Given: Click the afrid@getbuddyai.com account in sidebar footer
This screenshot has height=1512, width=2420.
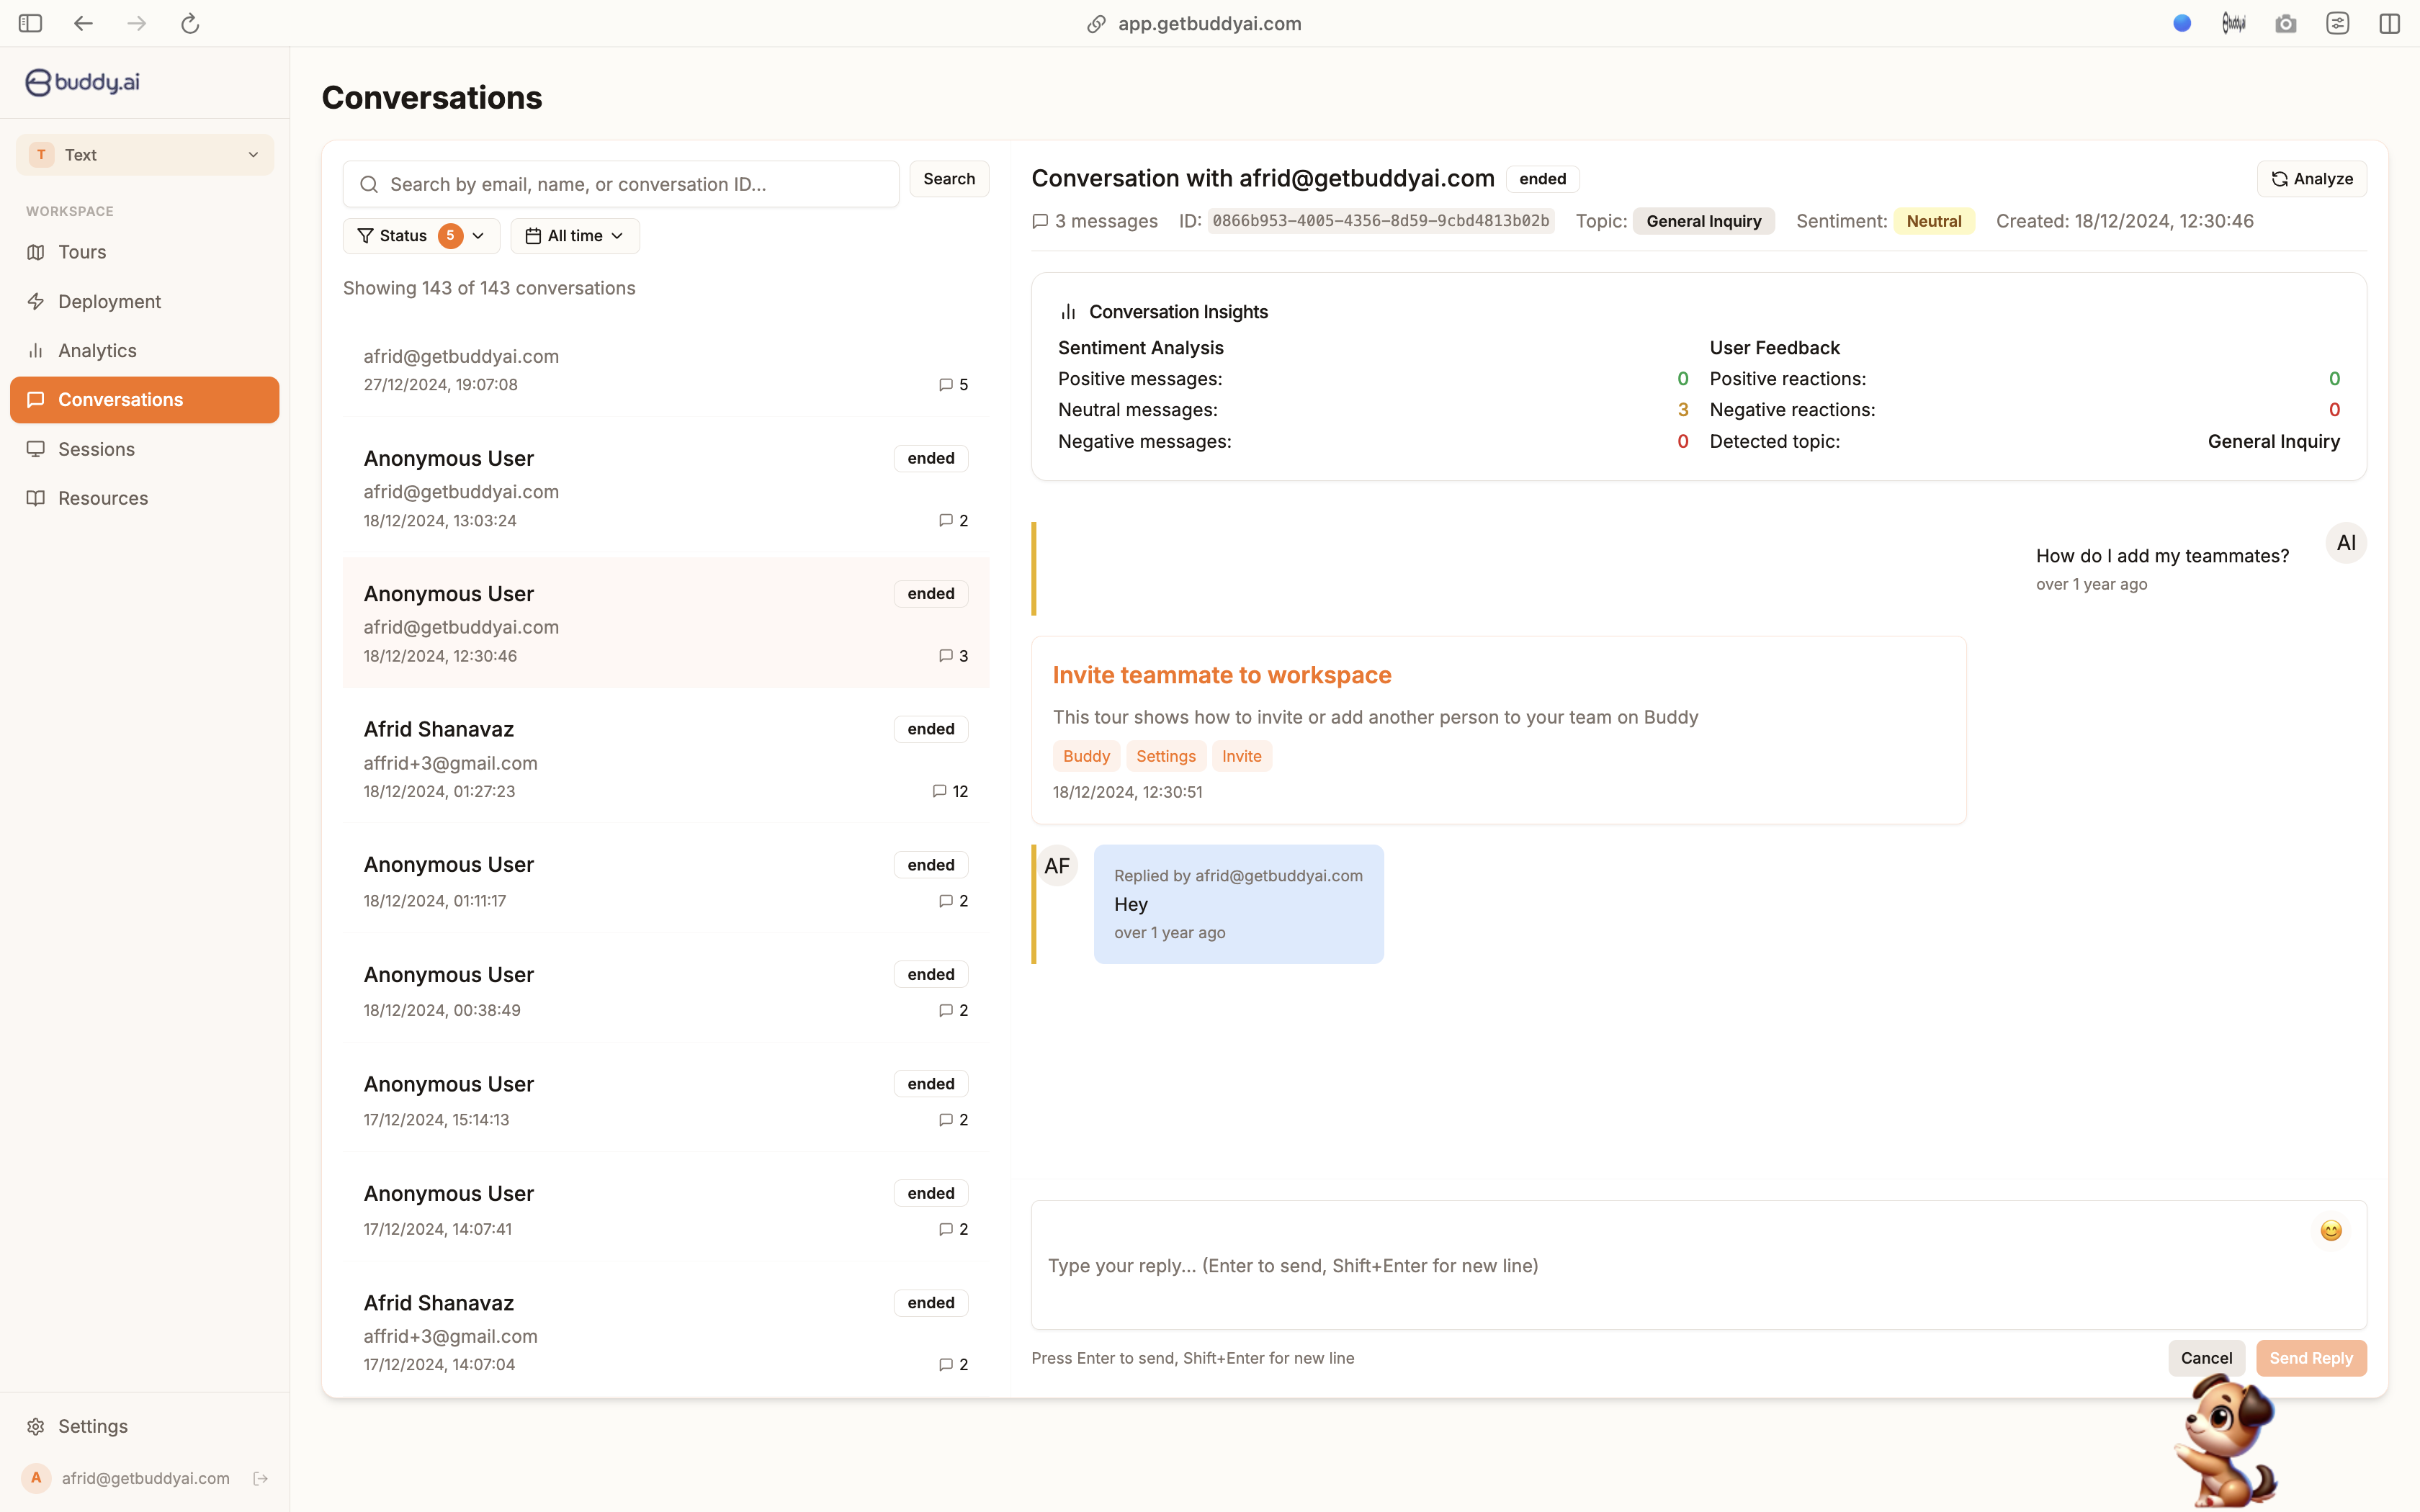Looking at the screenshot, I should point(146,1478).
